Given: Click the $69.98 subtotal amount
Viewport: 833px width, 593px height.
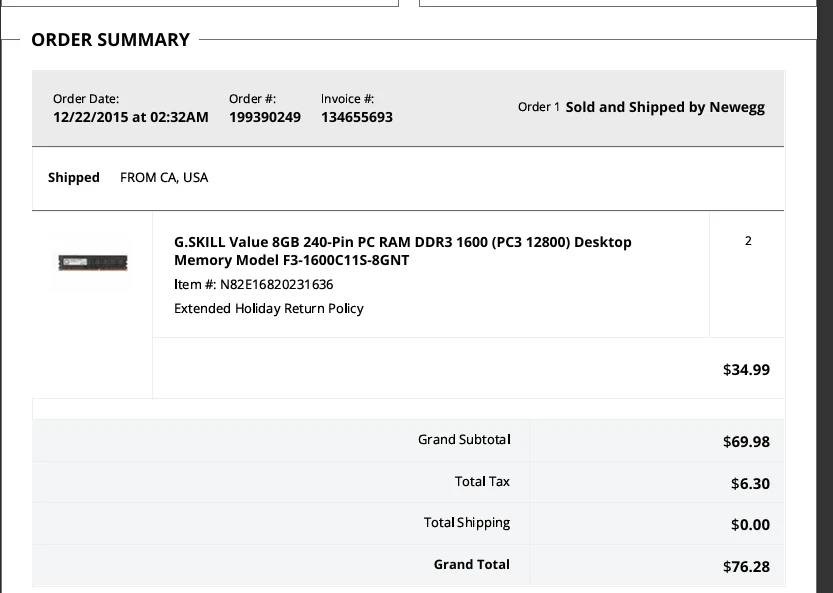Looking at the screenshot, I should coord(746,442).
